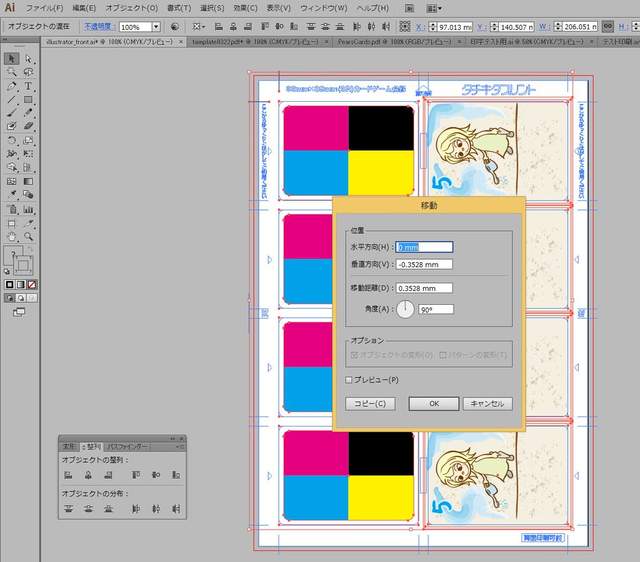Open the Align panel options menu

(181, 446)
